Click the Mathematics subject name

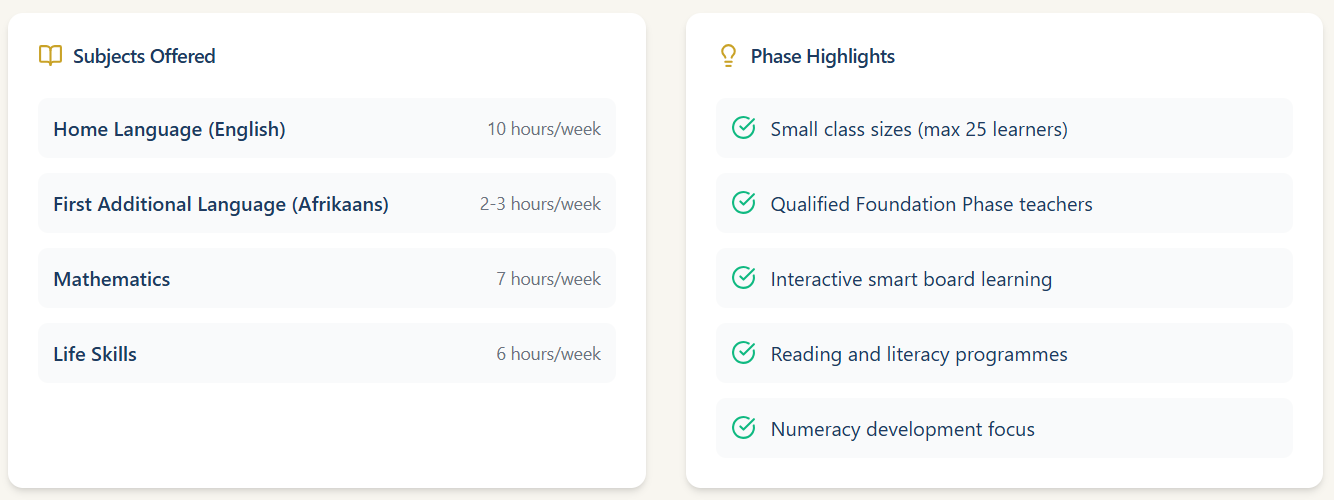click(112, 279)
